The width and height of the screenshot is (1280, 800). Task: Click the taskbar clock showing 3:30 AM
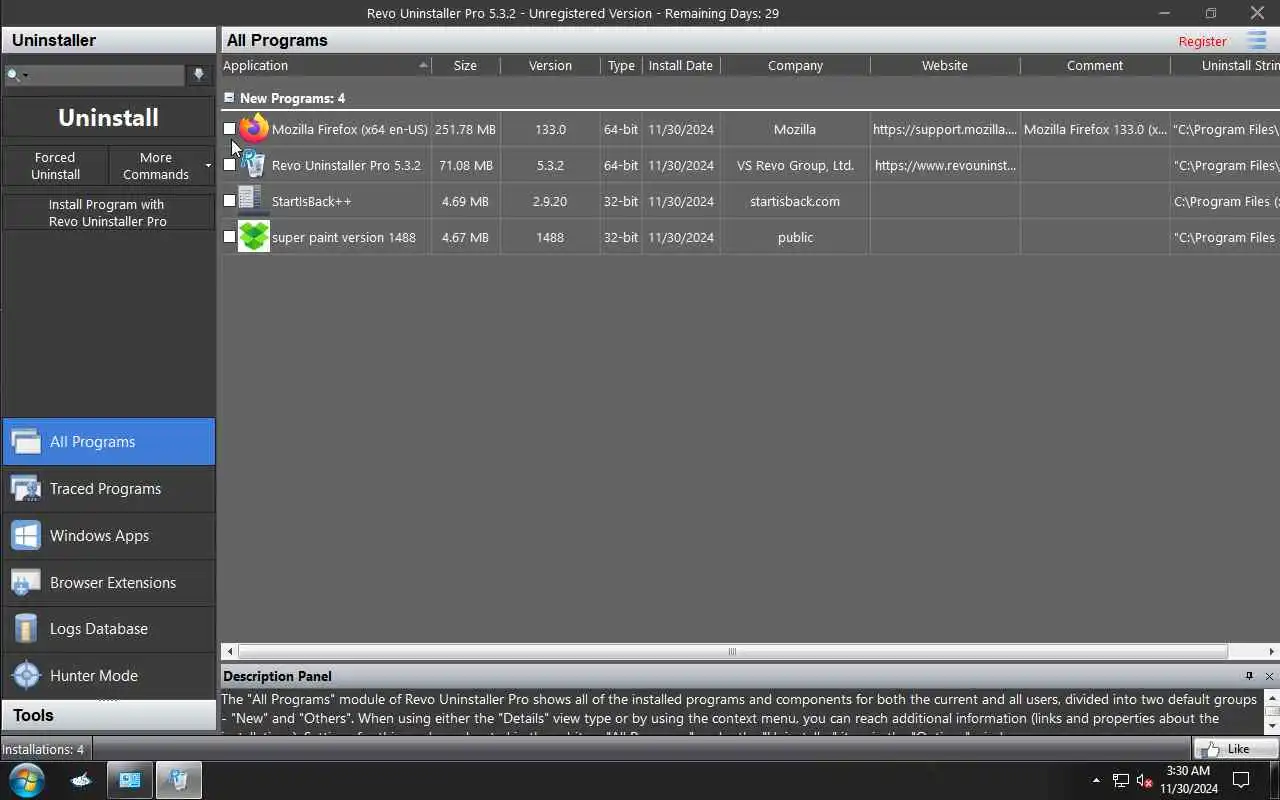(x=1188, y=780)
